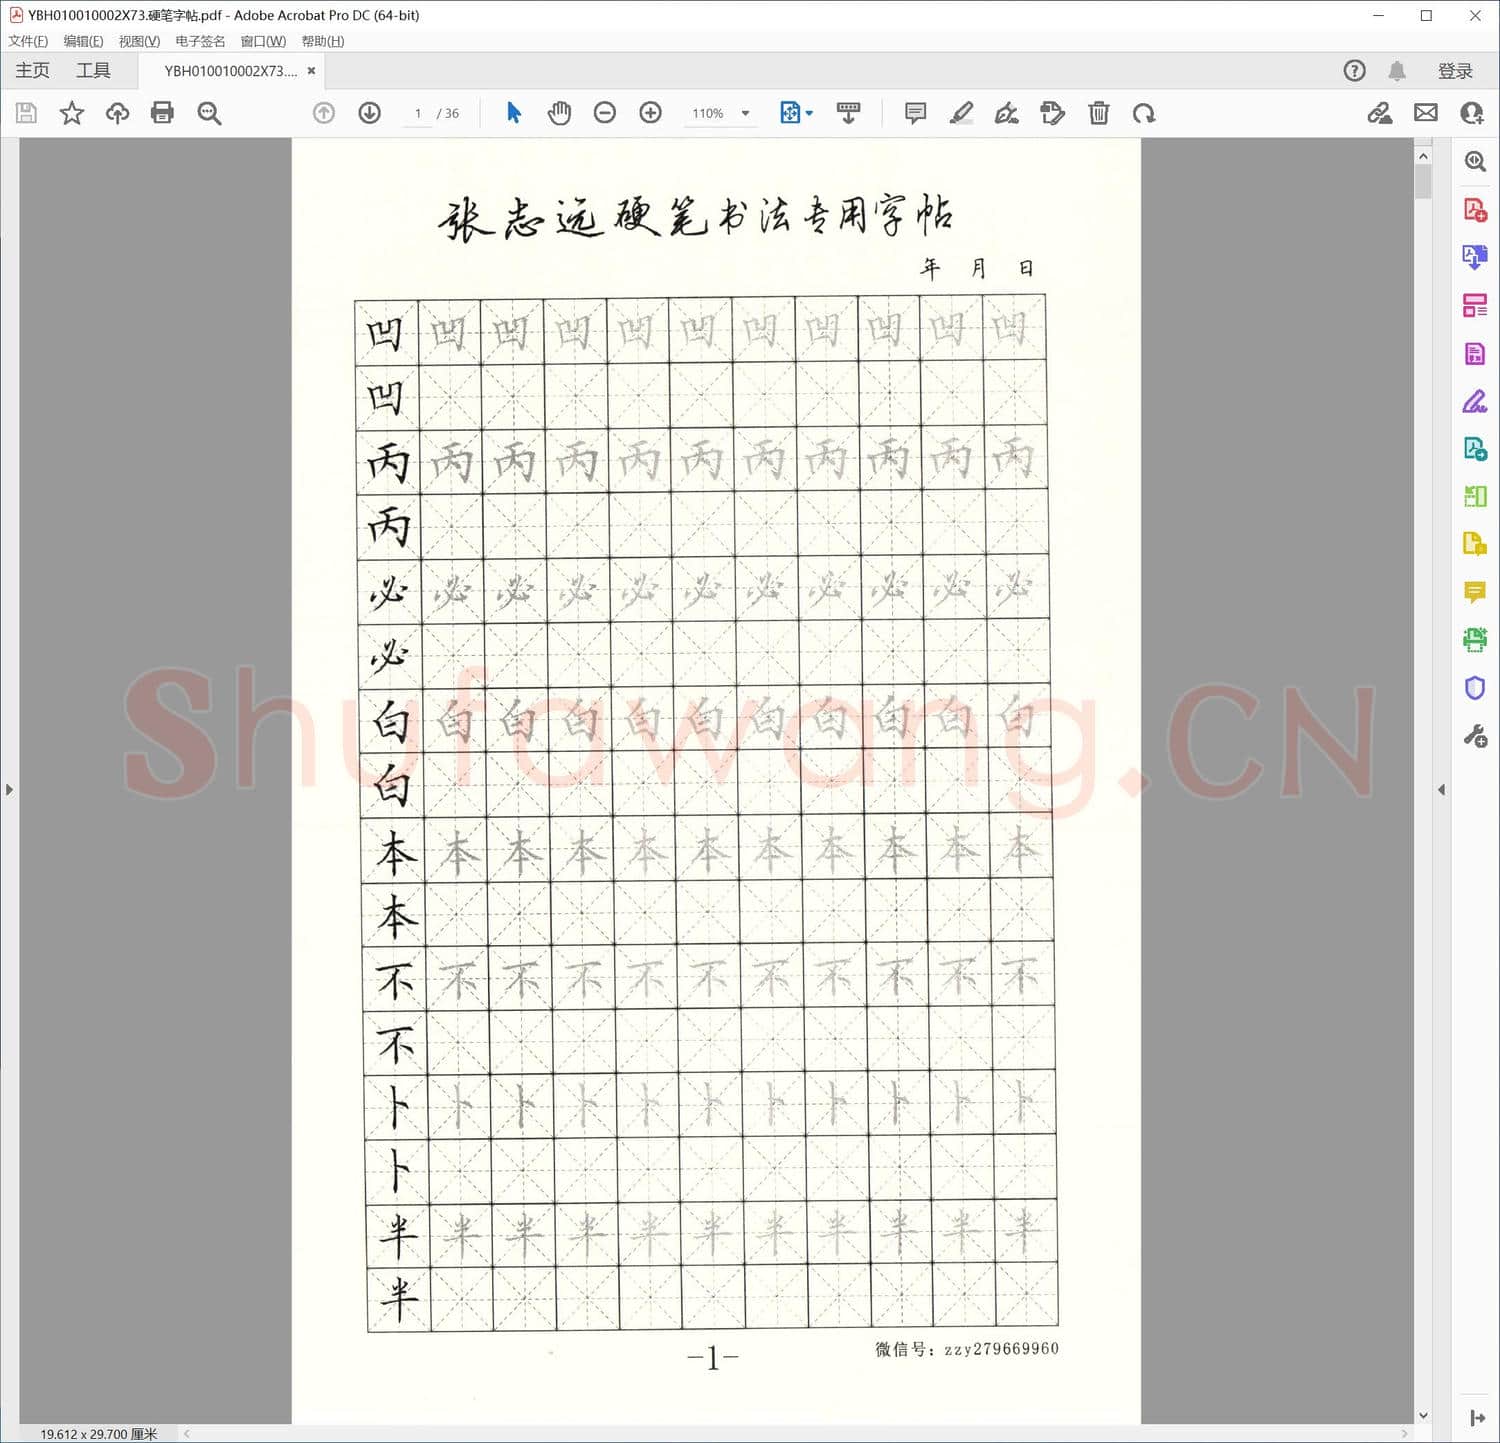Open the 帮助(H) menu
1500x1443 pixels.
[323, 41]
